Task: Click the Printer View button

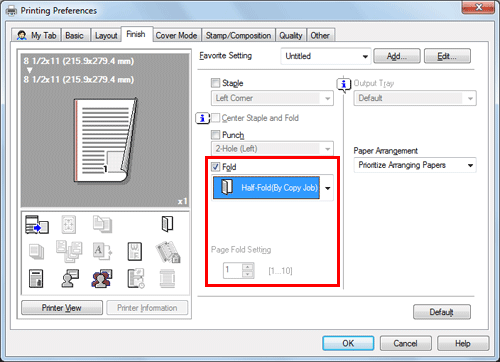Action: 62,308
